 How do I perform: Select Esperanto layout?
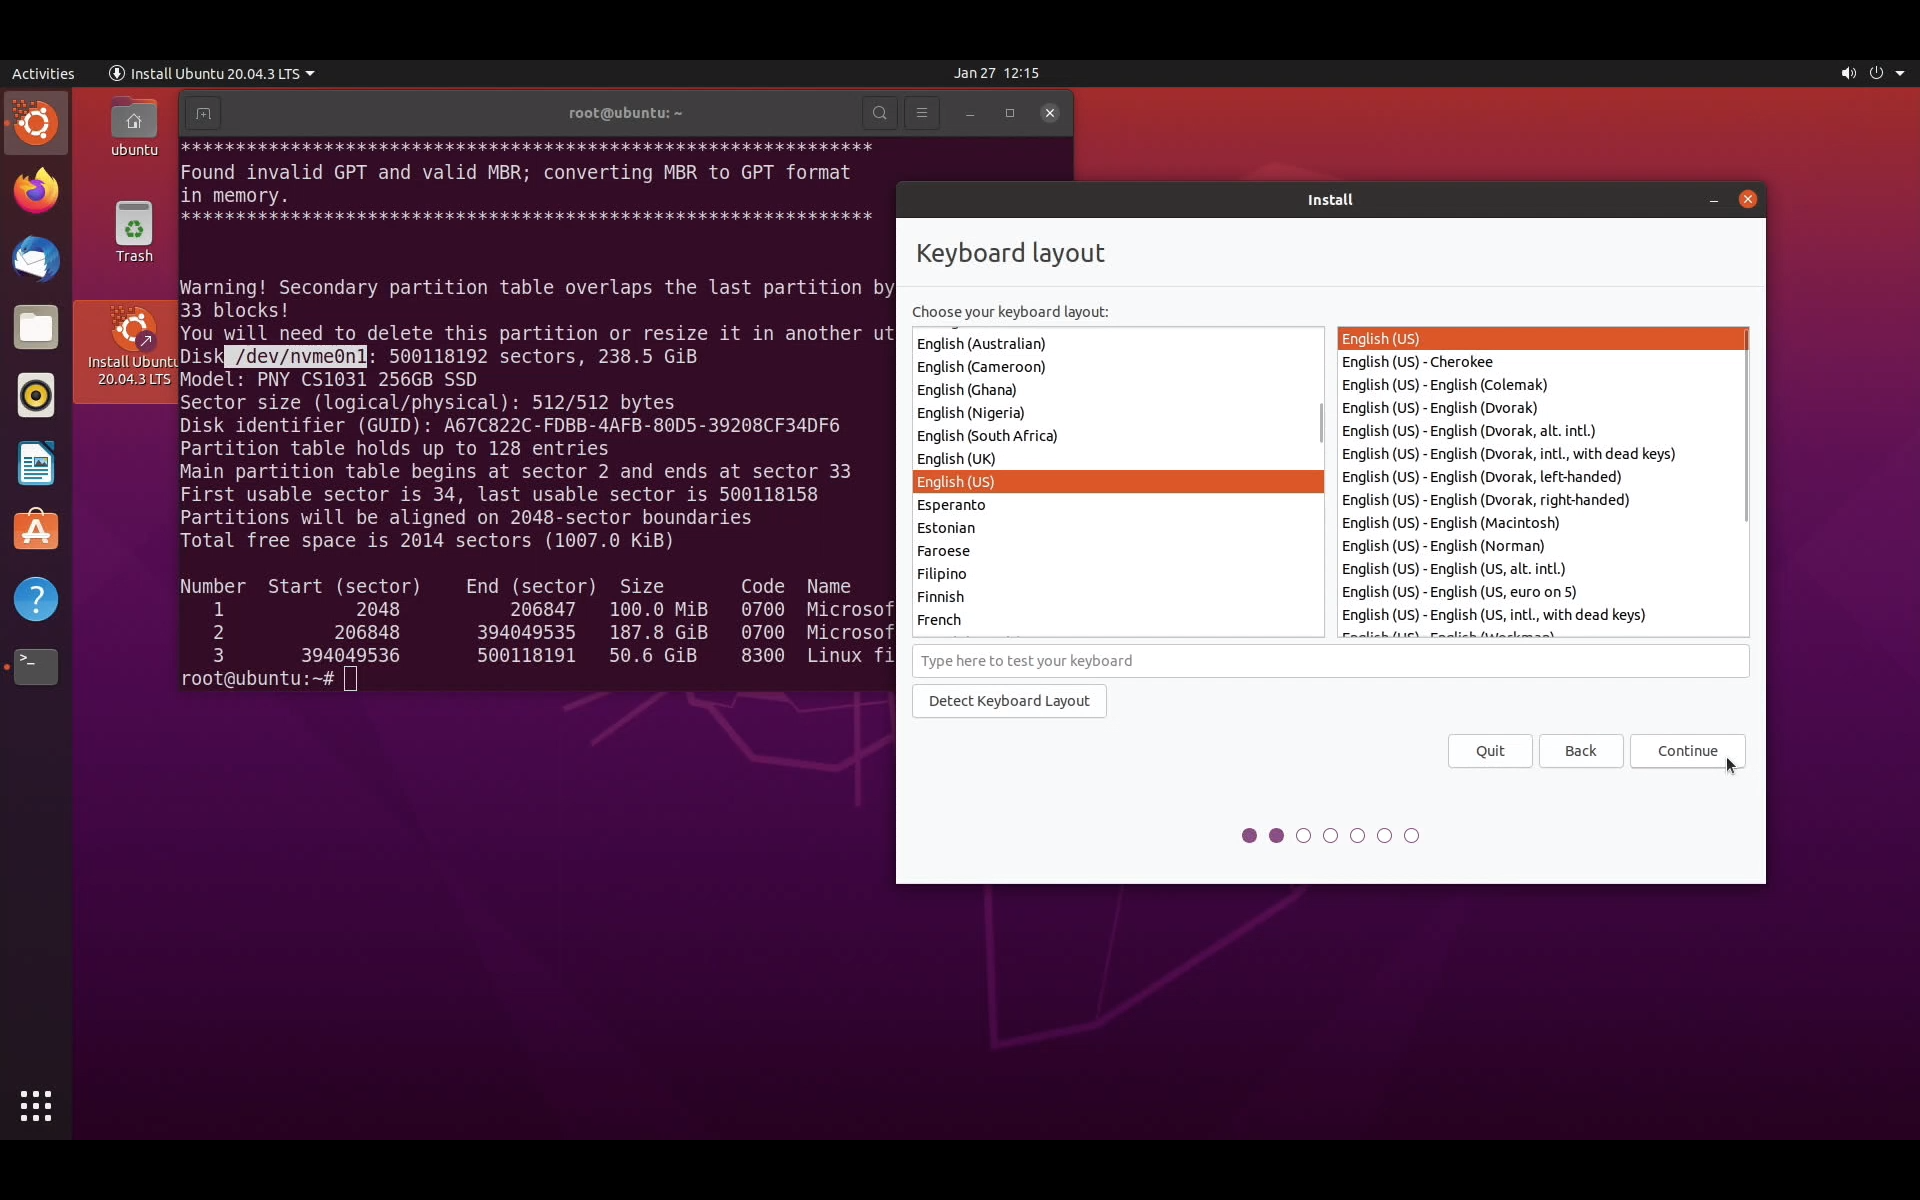tap(1118, 505)
